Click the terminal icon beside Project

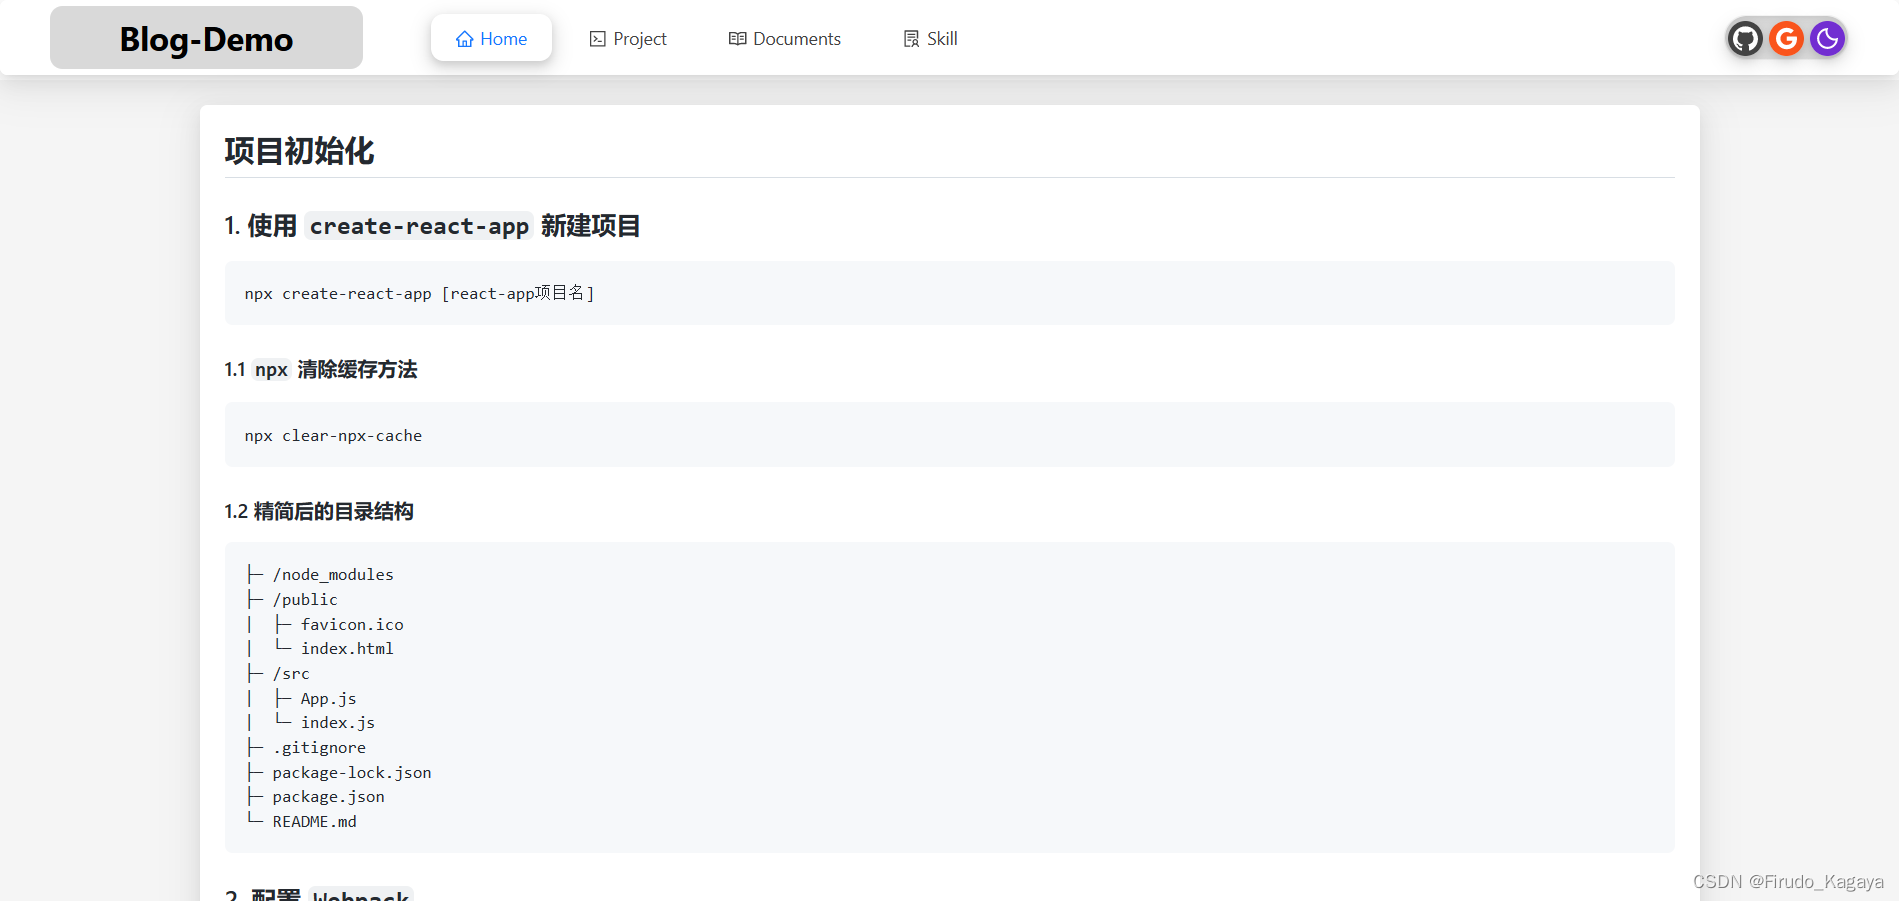pyautogui.click(x=597, y=38)
